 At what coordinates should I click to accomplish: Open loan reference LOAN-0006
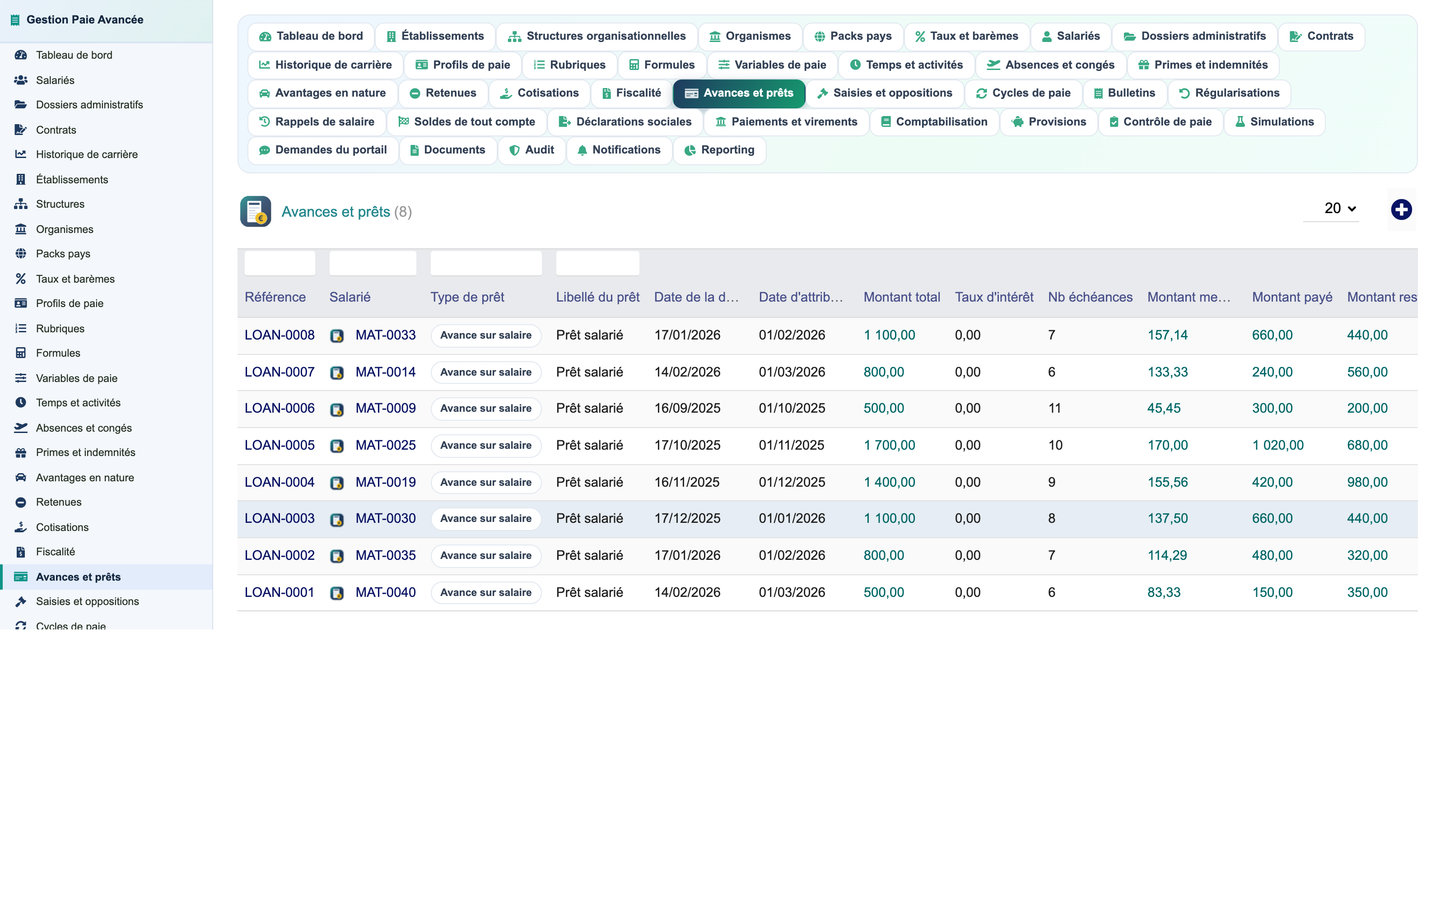pos(279,409)
